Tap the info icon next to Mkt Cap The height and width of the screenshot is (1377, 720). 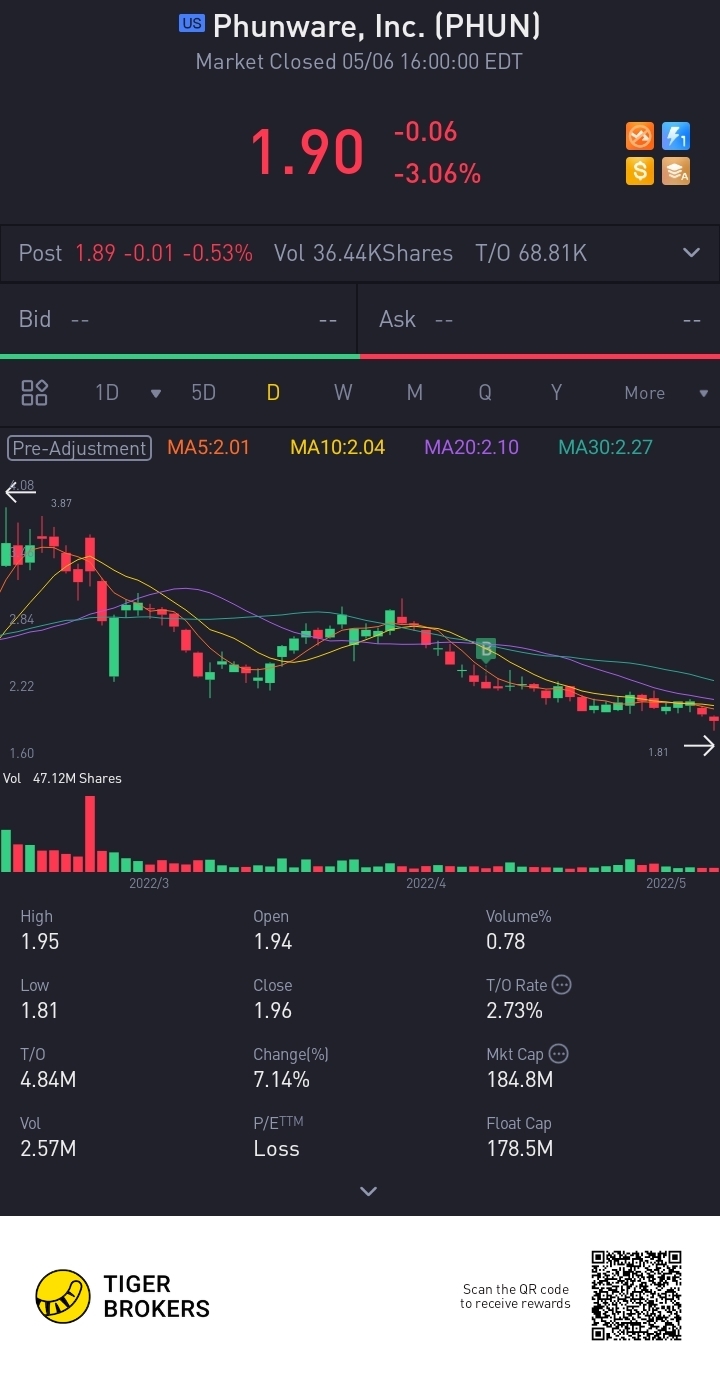559,1054
